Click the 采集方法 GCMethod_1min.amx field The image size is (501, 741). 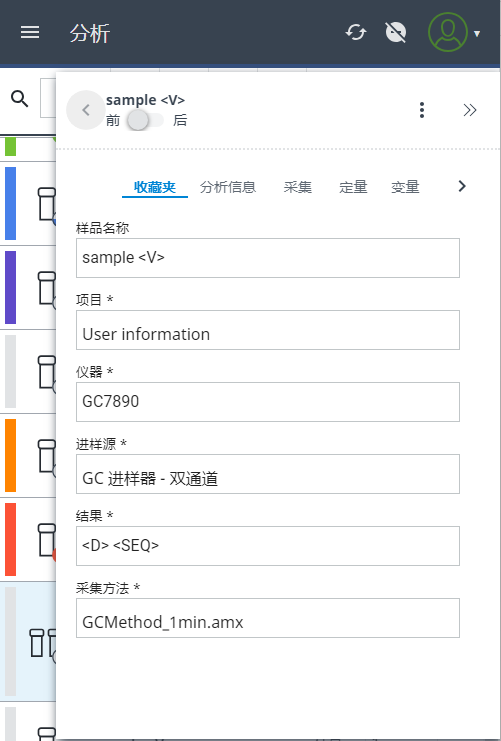(268, 618)
